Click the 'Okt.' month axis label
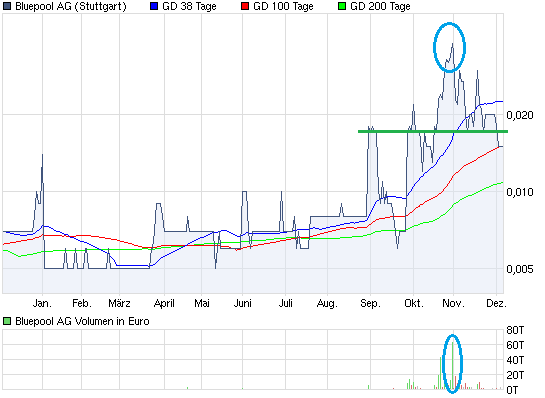Viewport: 545px width, 398px height. click(x=414, y=303)
